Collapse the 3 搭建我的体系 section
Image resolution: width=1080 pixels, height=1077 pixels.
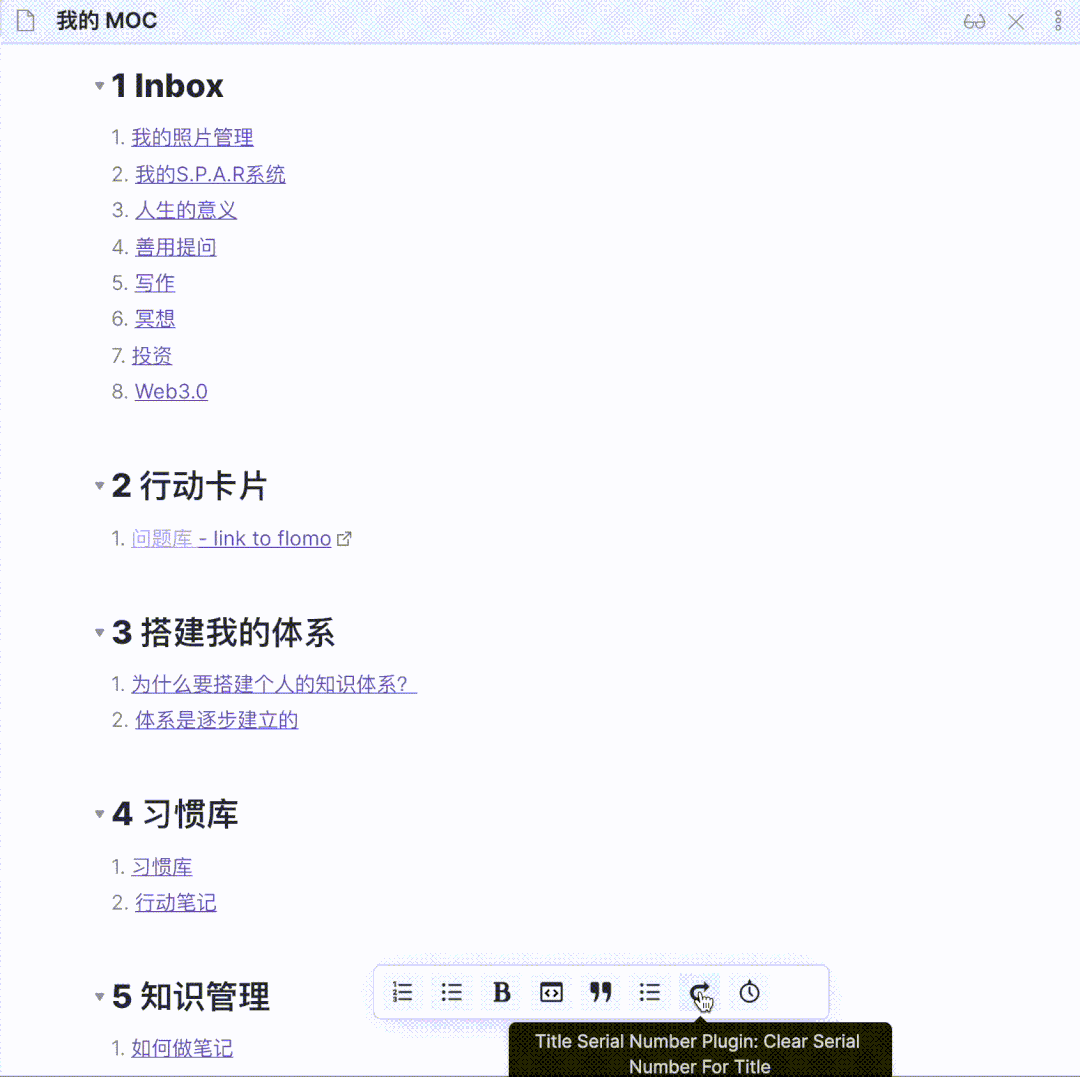click(99, 633)
